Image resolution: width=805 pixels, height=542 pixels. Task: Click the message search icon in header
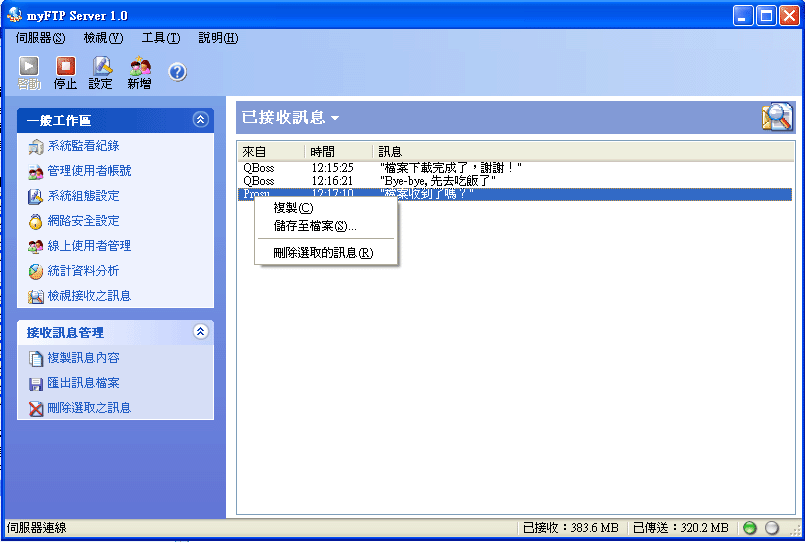point(777,117)
